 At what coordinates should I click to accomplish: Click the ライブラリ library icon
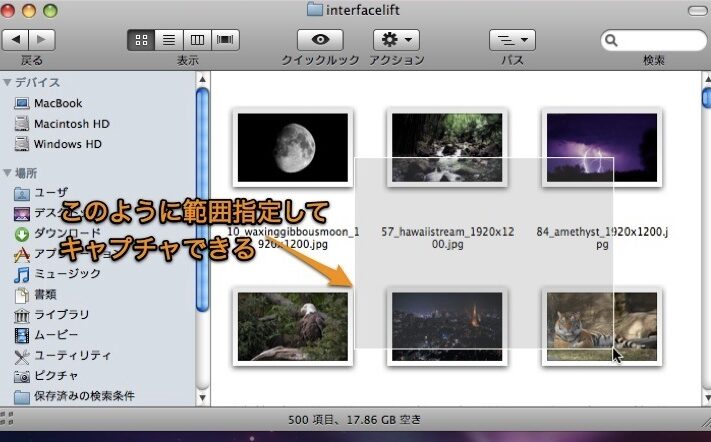pos(21,316)
